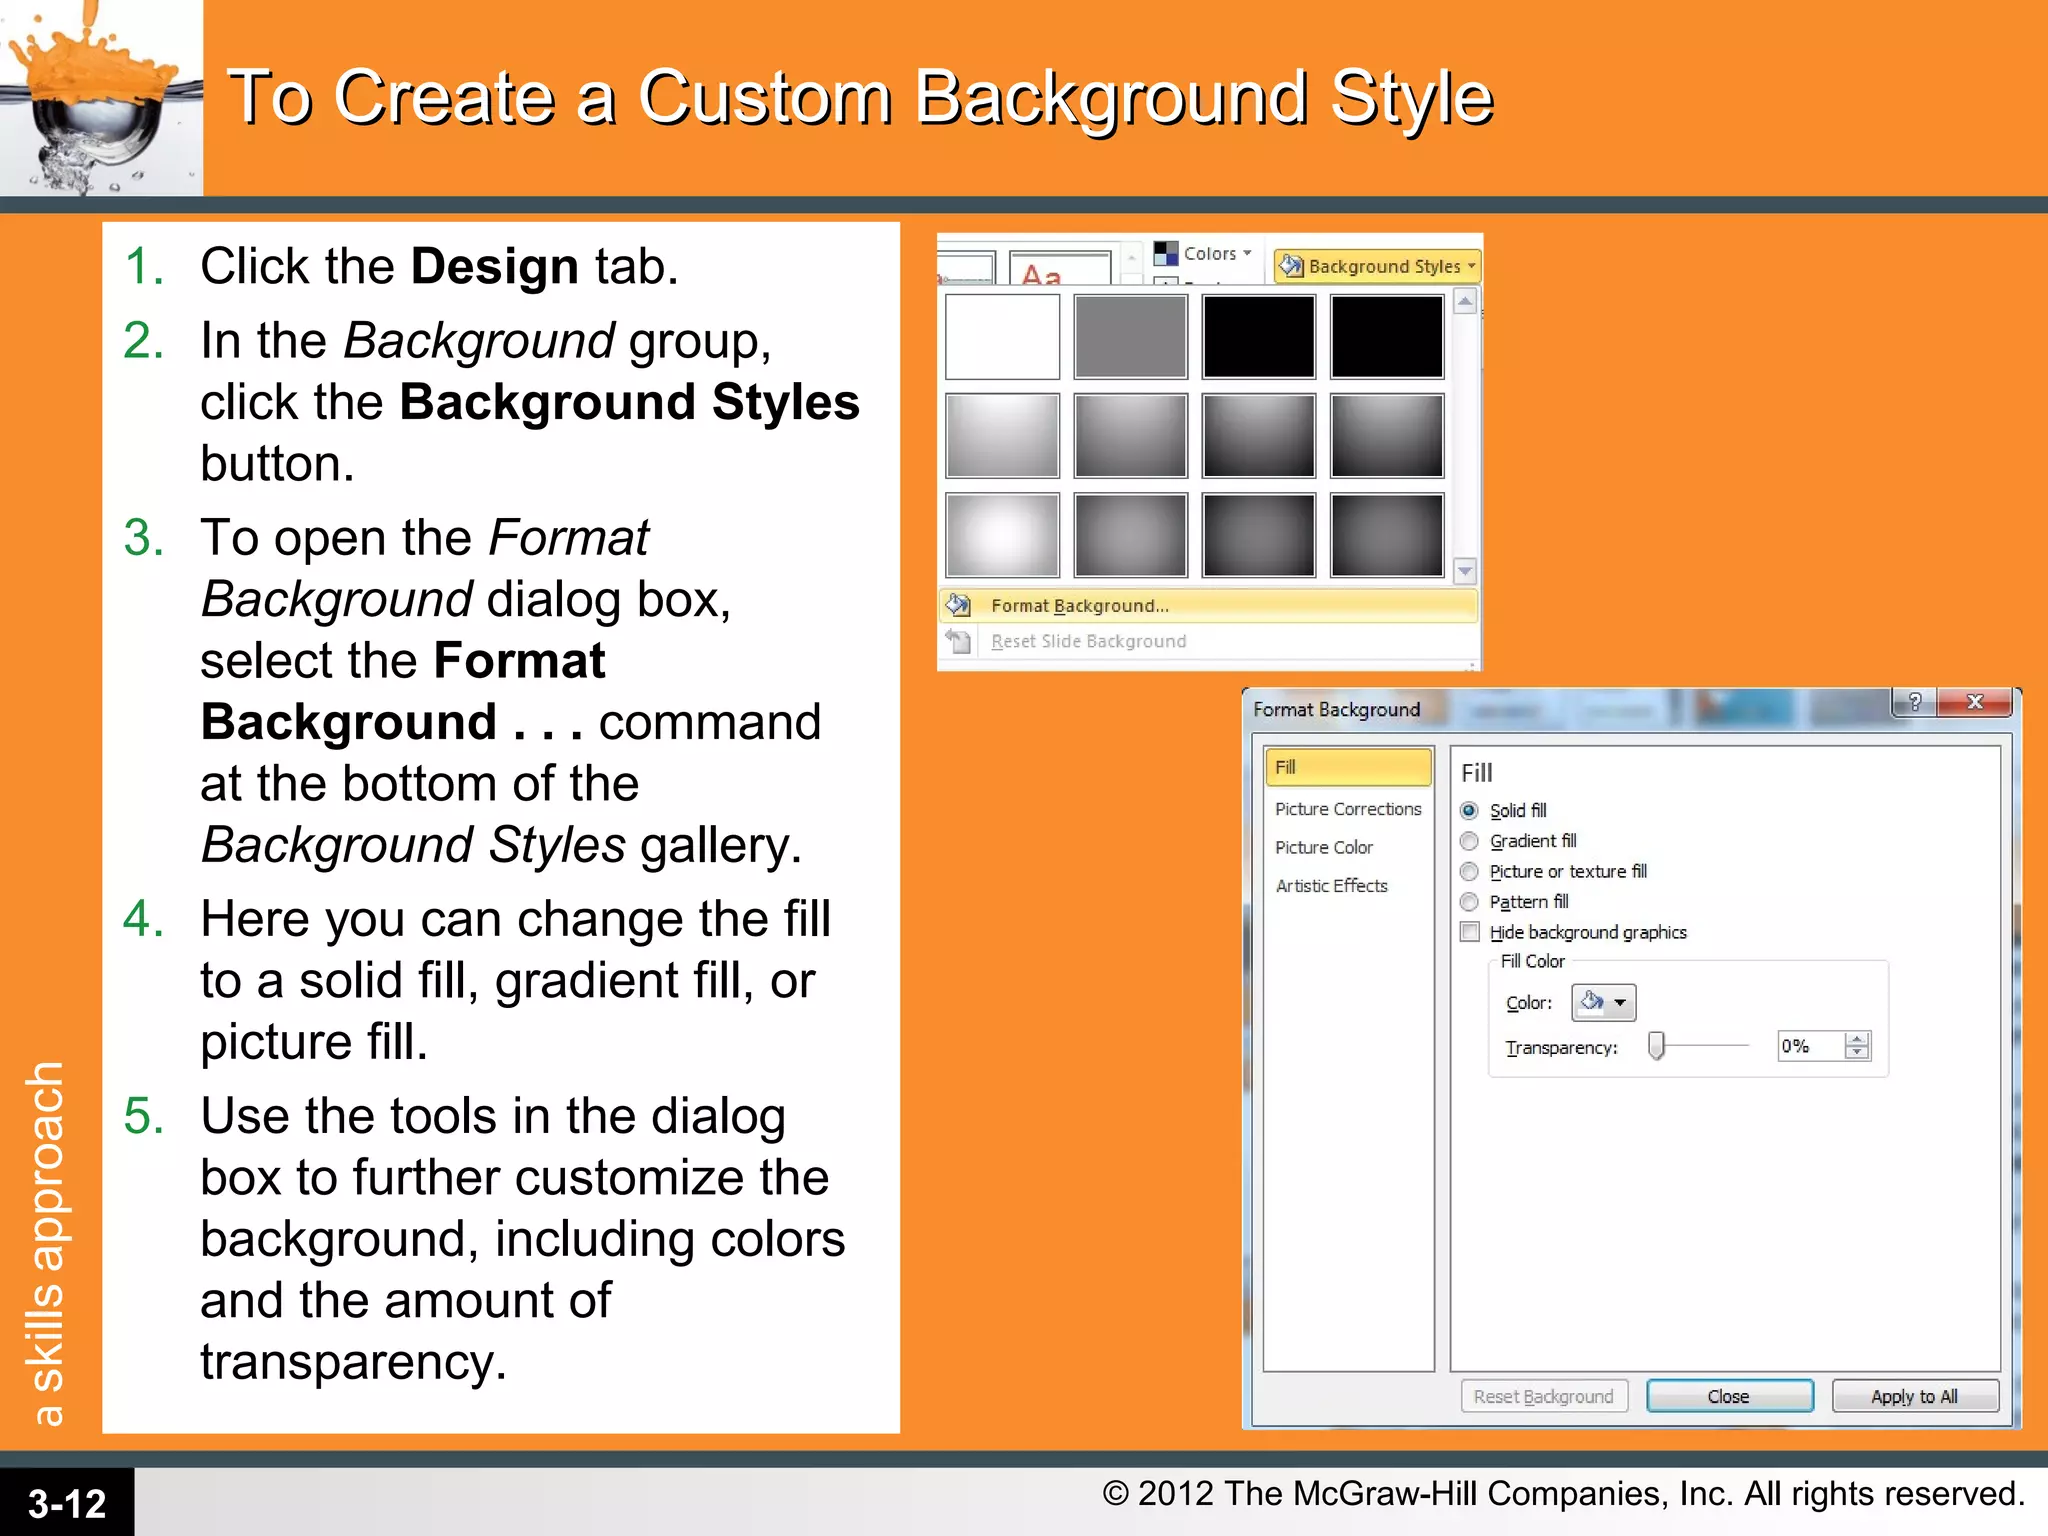Viewport: 2048px width, 1536px height.
Task: Click the Background Styles paint icon
Action: point(1291,266)
